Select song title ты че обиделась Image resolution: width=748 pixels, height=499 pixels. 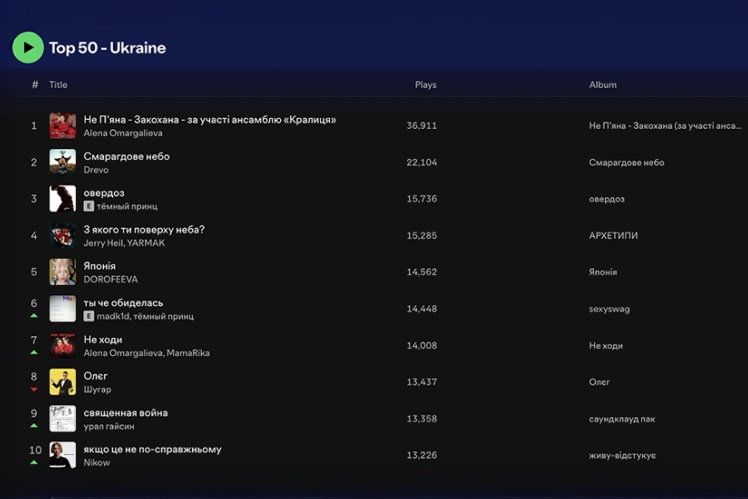coord(123,303)
